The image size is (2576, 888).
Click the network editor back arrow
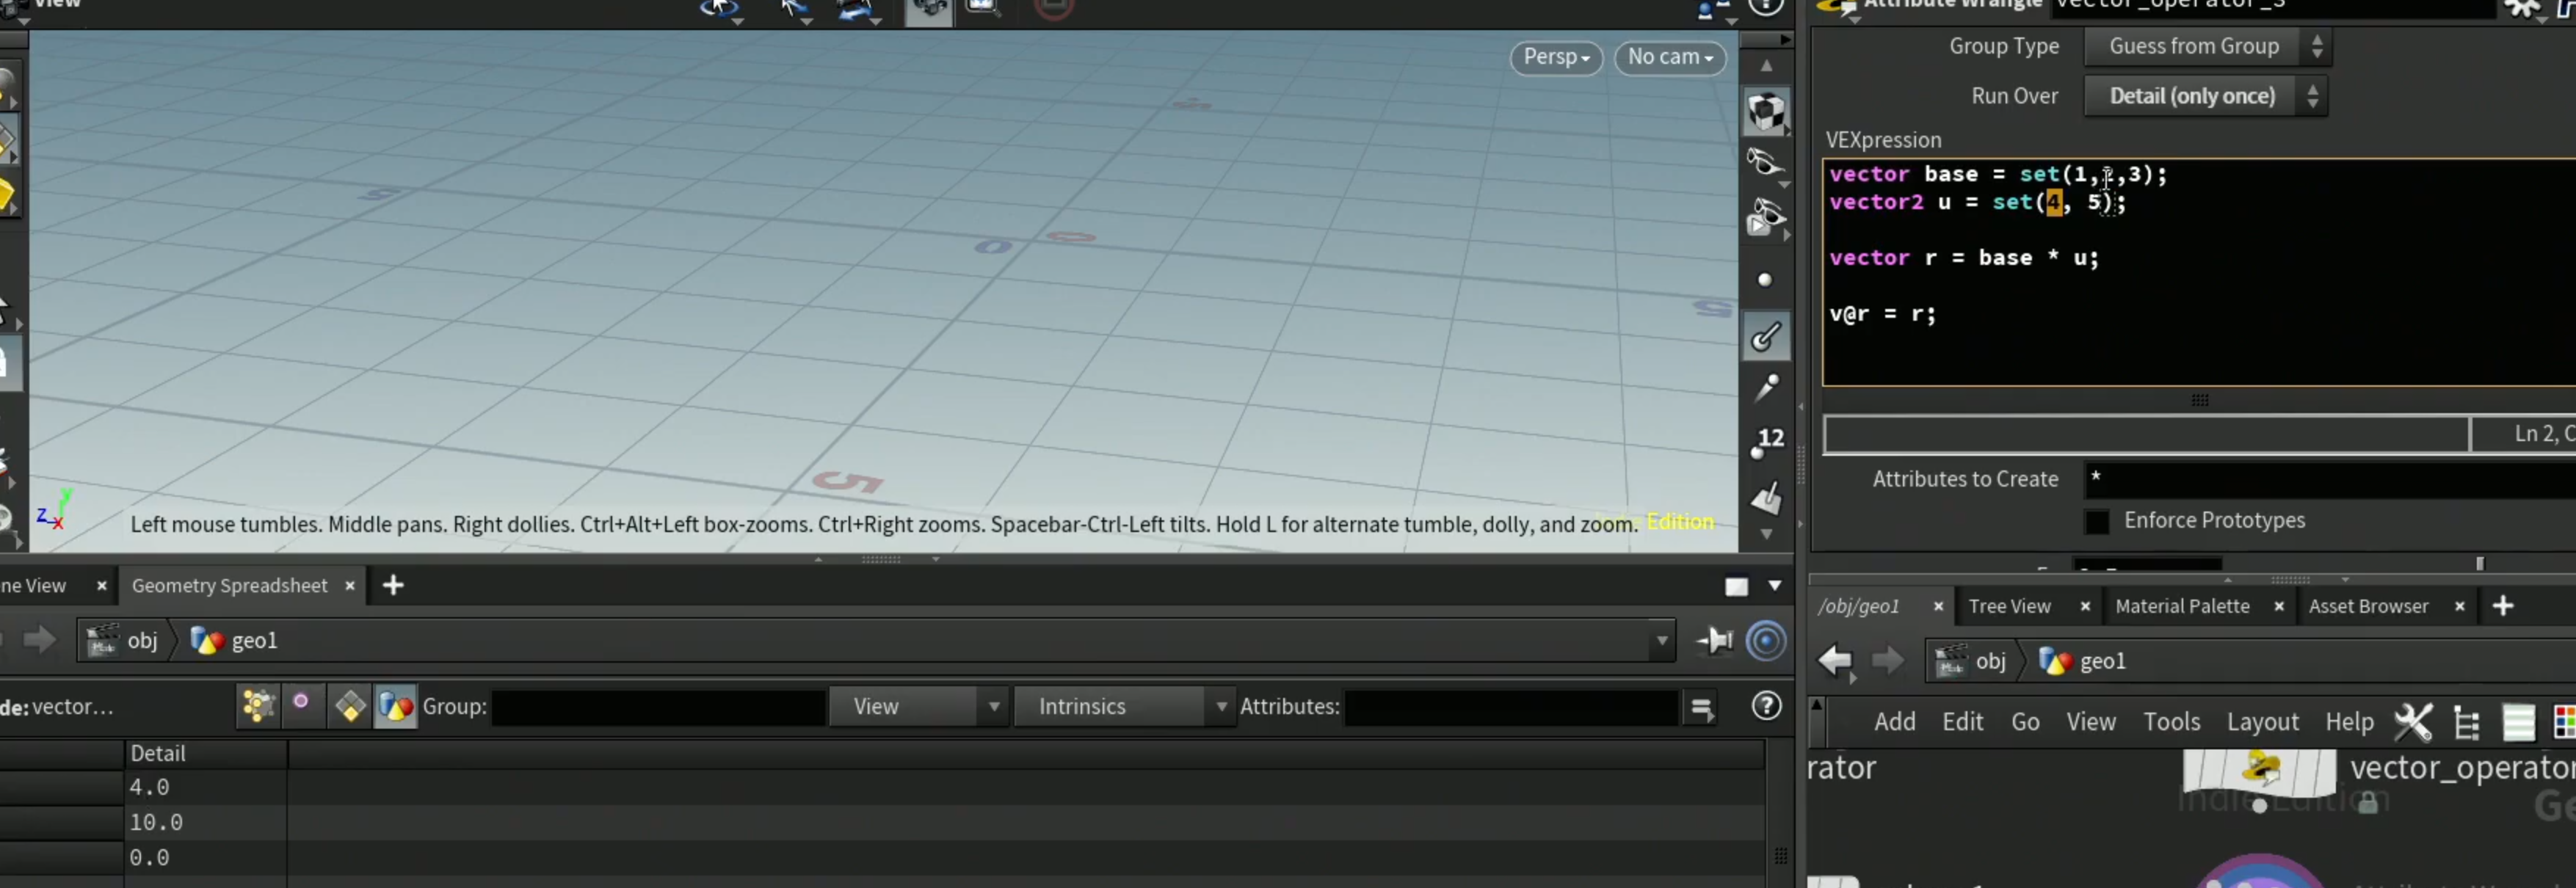(1835, 660)
